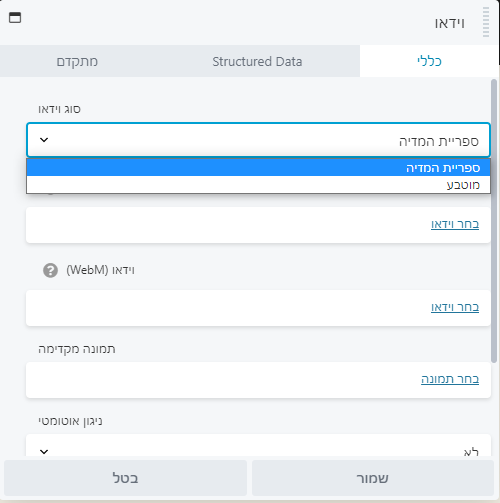The width and height of the screenshot is (500, 503).
Task: Click the dotted drag handle beside the וידאו title
Action: click(486, 22)
